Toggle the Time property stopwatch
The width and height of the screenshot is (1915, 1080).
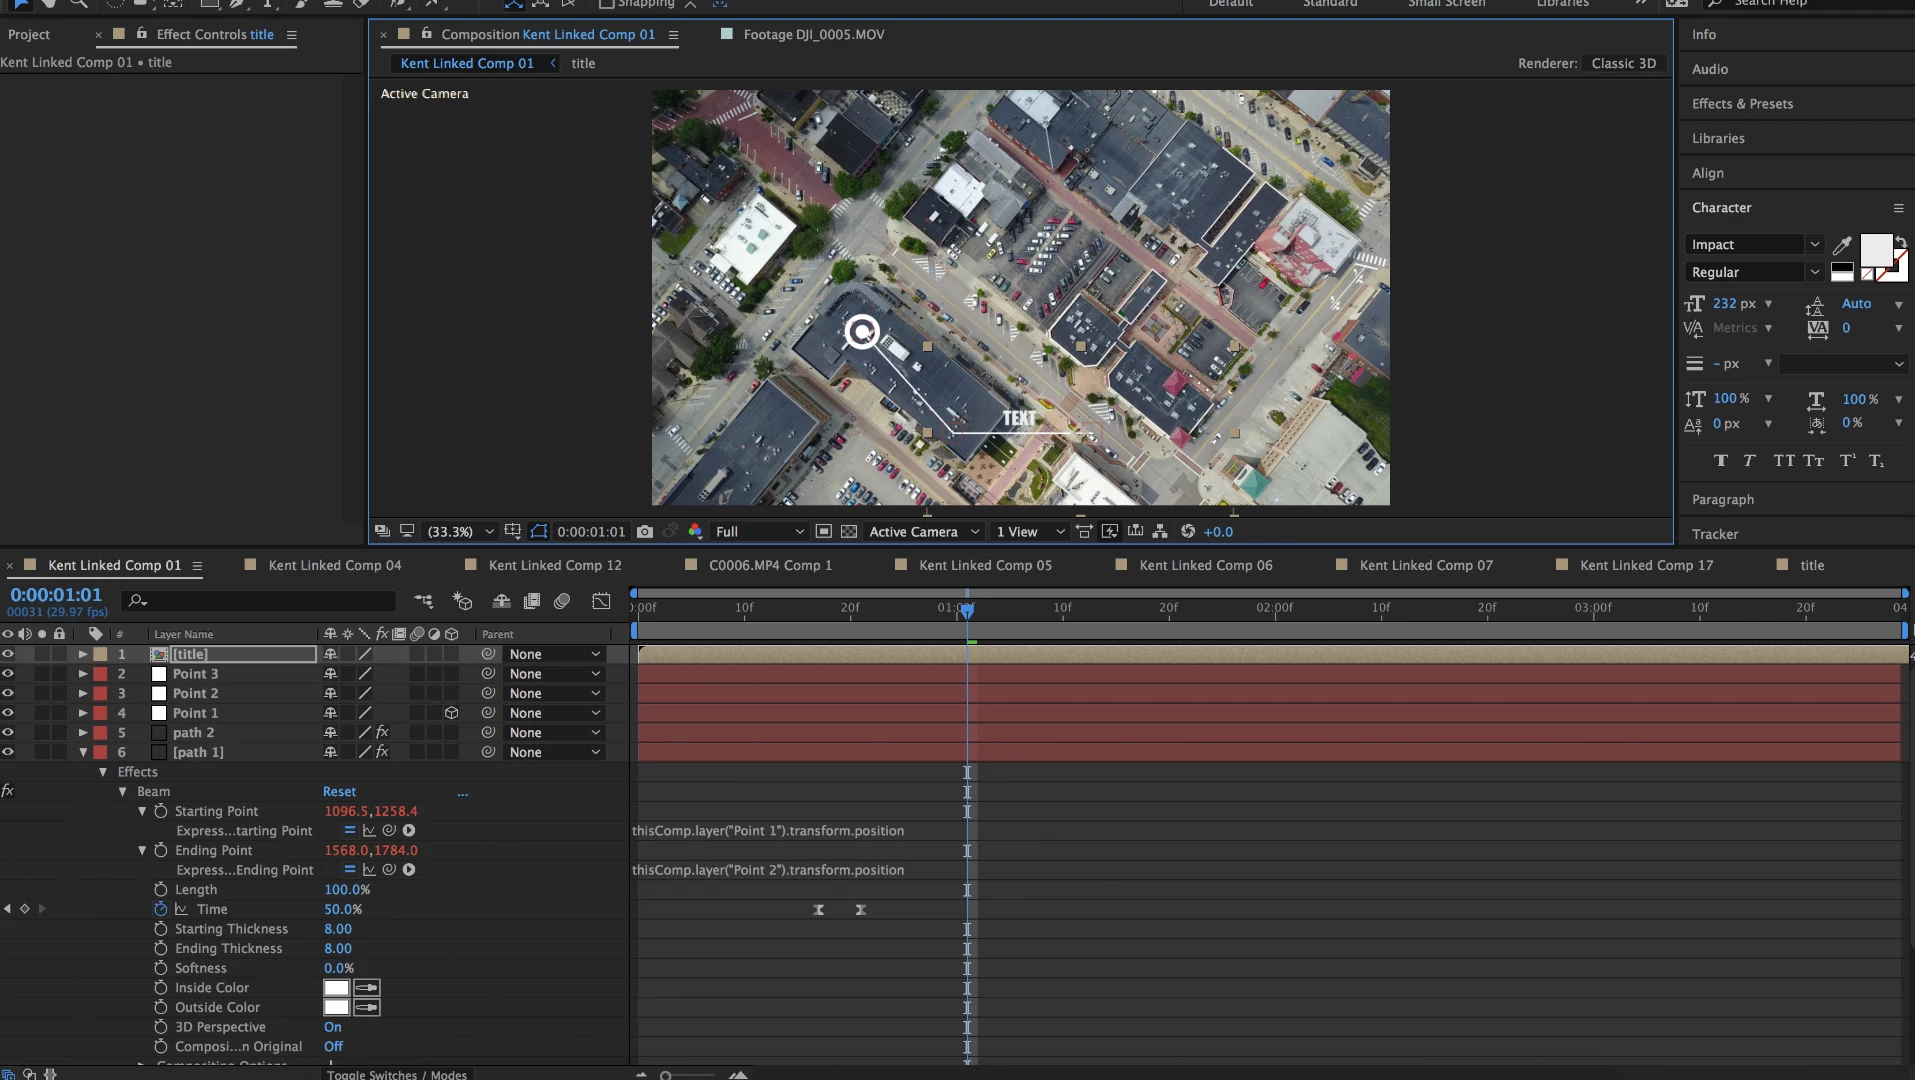coord(160,909)
